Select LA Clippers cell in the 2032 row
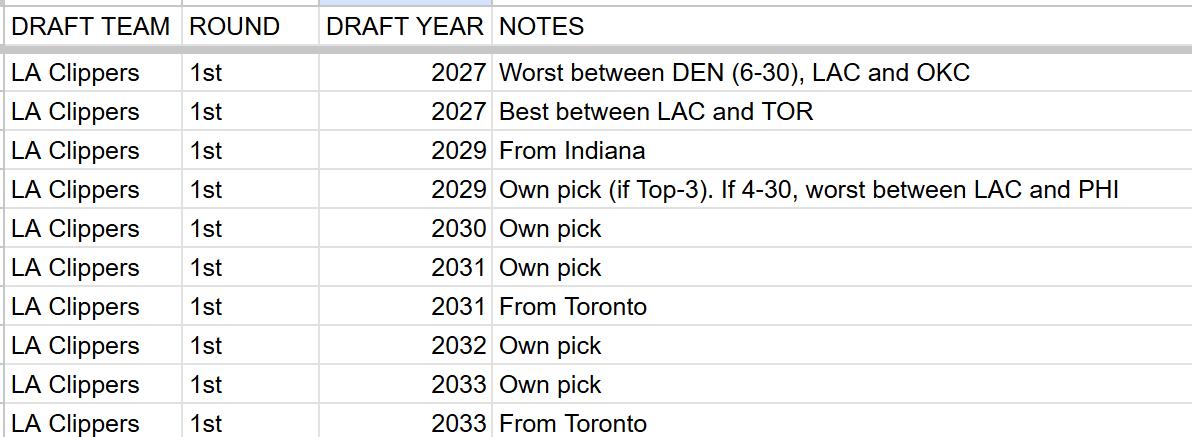Image resolution: width=1192 pixels, height=437 pixels. tap(93, 346)
